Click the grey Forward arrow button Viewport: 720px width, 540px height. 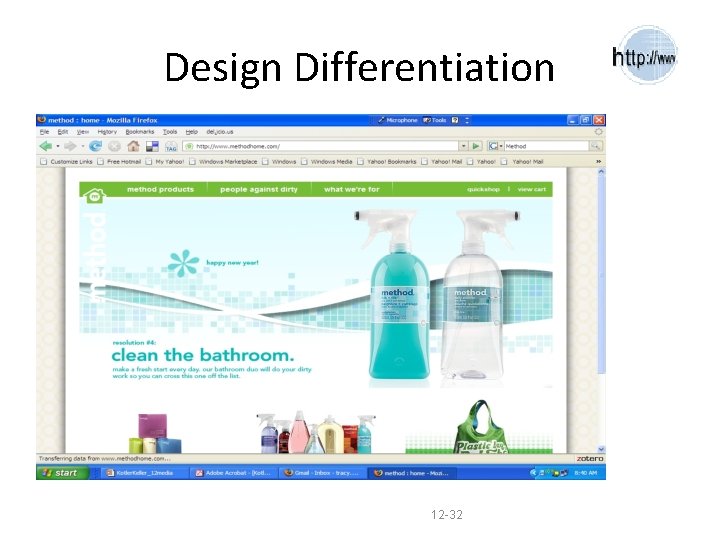tap(70, 146)
